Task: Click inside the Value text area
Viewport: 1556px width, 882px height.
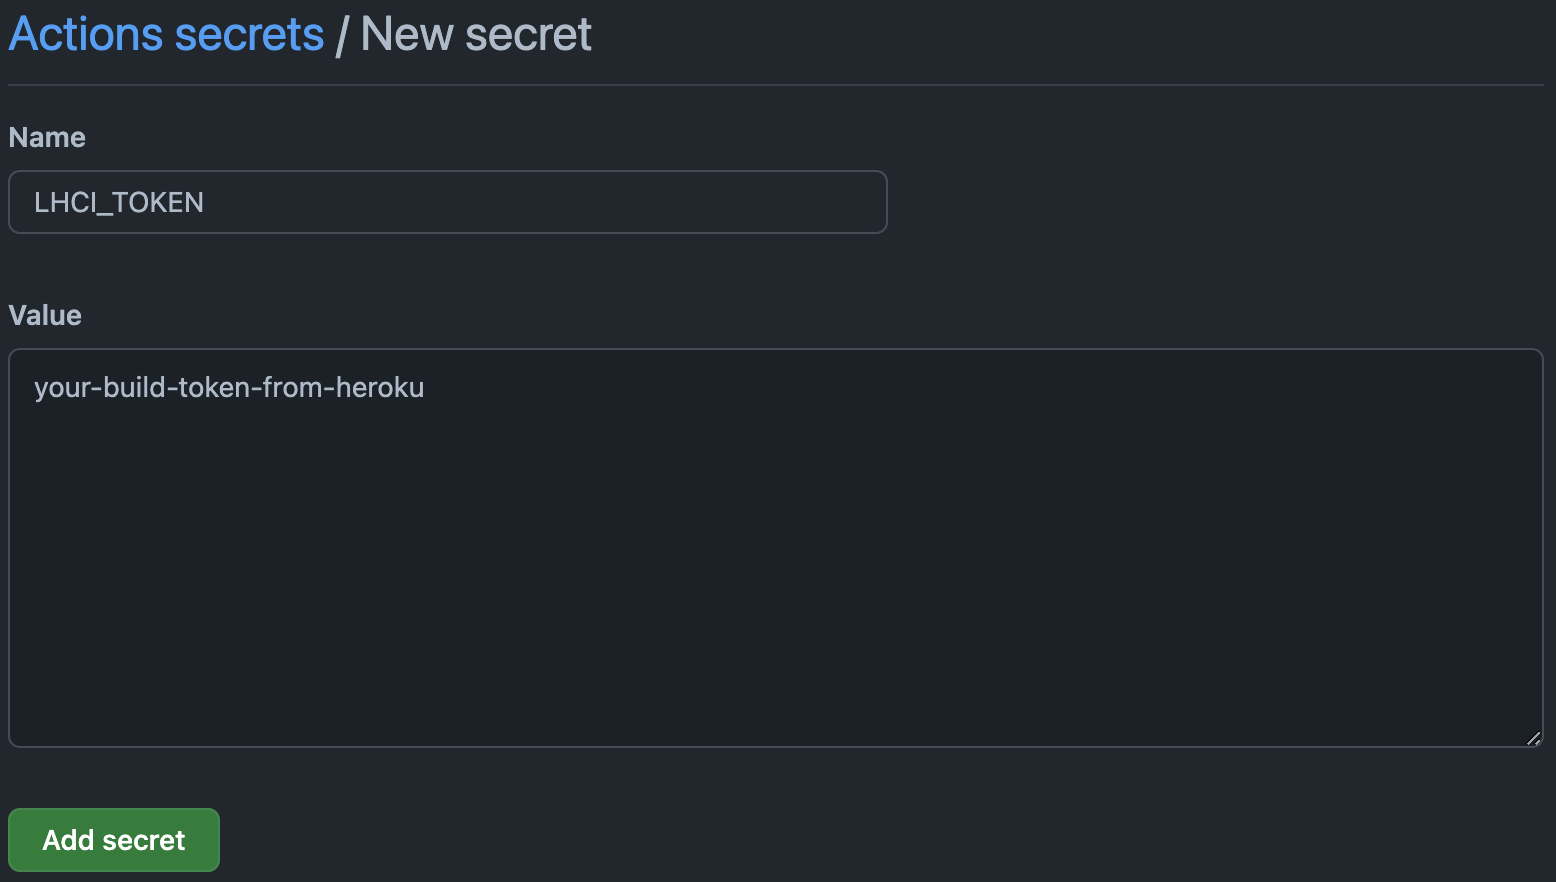Action: pos(775,547)
